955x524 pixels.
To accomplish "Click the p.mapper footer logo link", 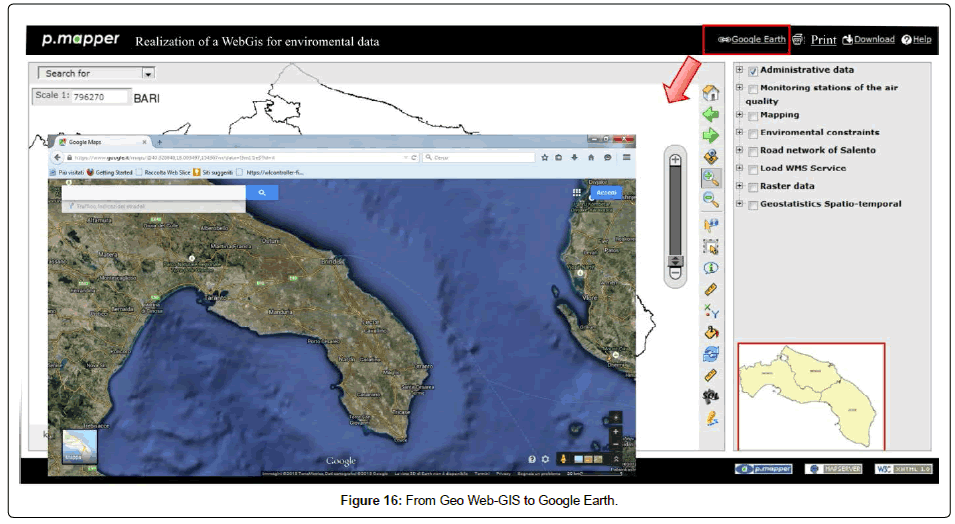I will [764, 469].
